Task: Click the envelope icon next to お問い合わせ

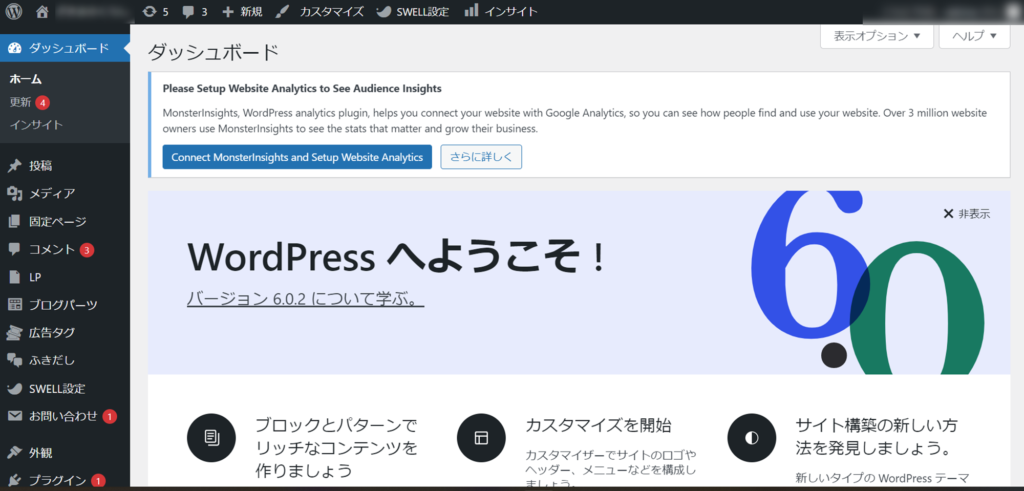Action: pyautogui.click(x=14, y=416)
